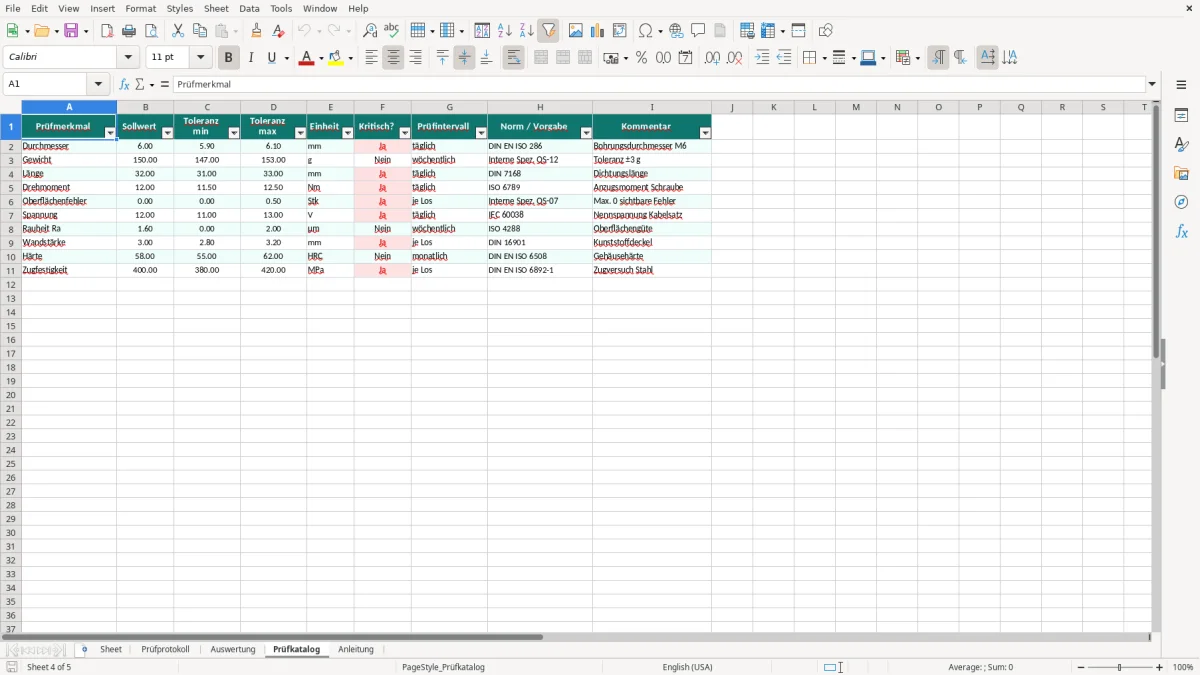Open the Font Name dropdown
The width and height of the screenshot is (1200, 675).
click(x=128, y=58)
